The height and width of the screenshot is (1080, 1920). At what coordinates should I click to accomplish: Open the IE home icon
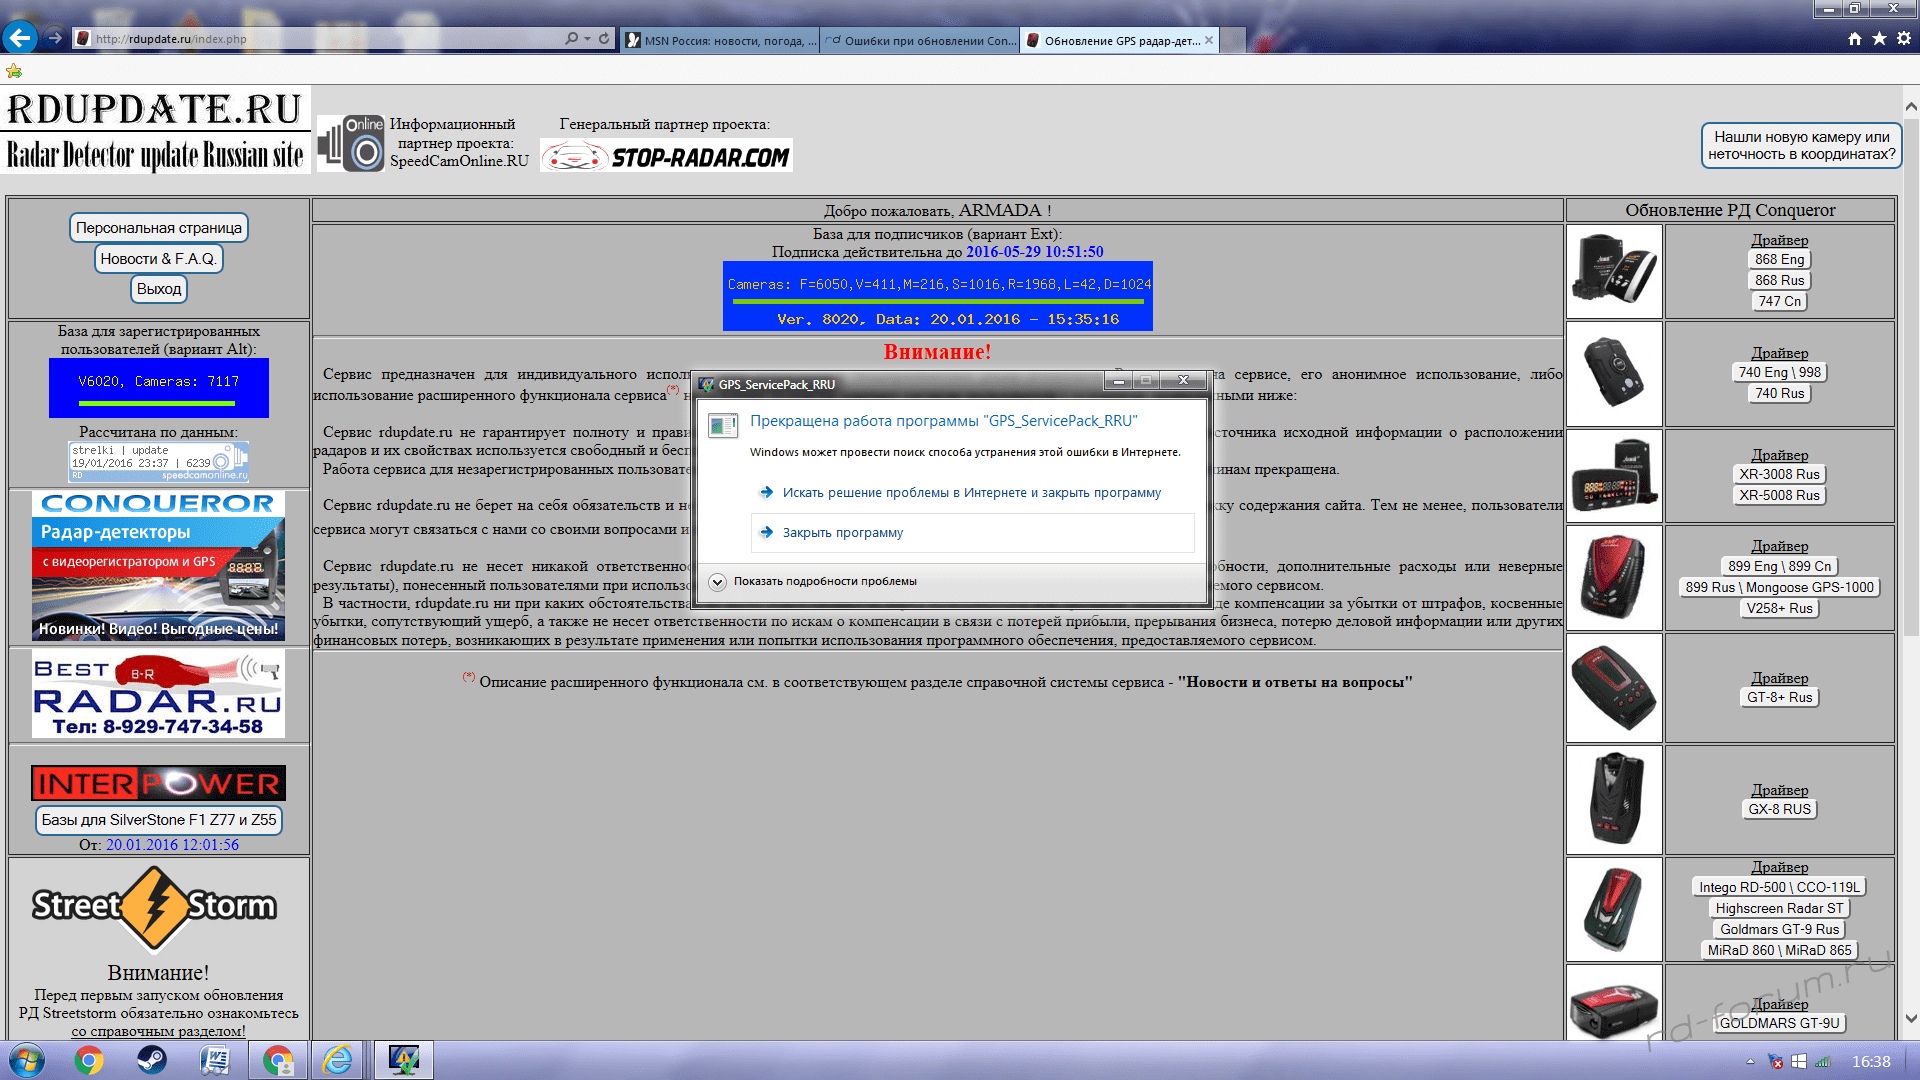click(1855, 38)
